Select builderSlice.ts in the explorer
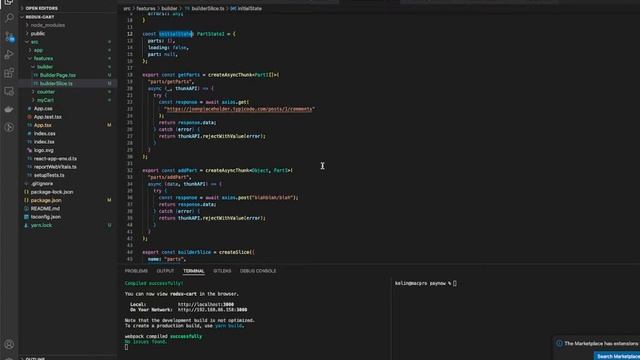640x360 pixels. click(56, 83)
